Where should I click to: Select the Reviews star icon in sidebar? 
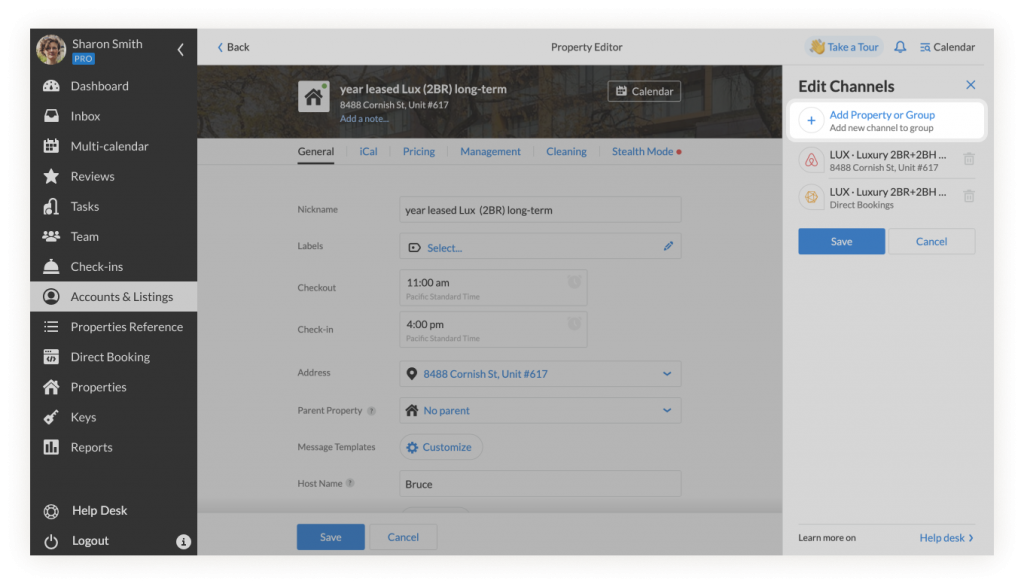coord(50,176)
